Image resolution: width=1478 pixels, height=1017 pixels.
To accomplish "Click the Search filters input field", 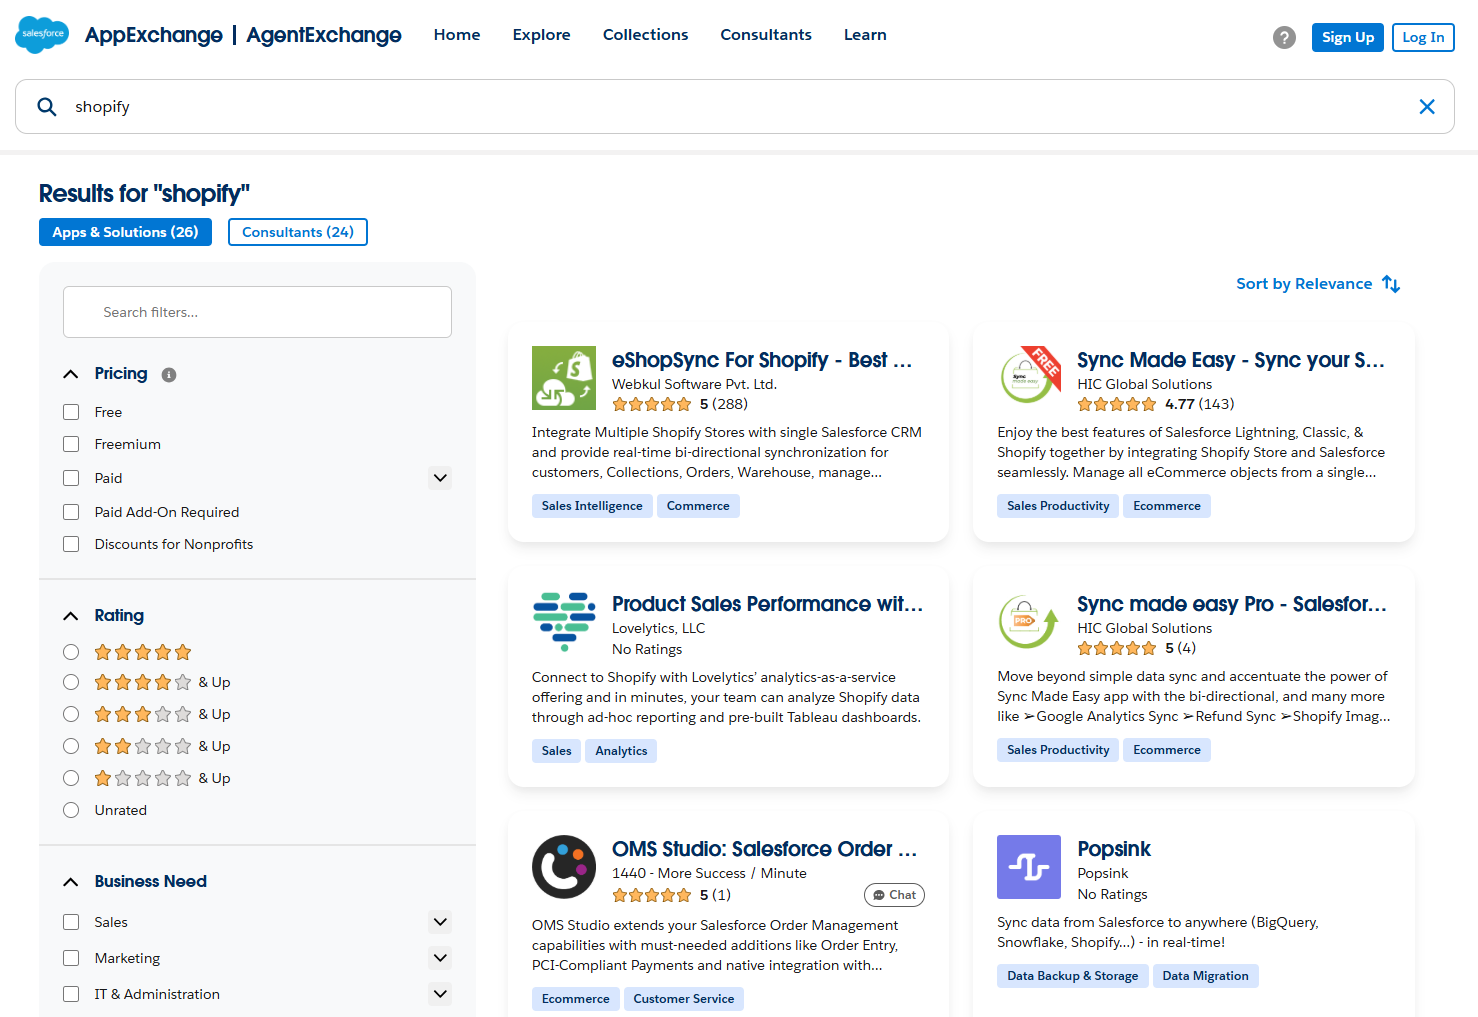I will click(x=257, y=312).
